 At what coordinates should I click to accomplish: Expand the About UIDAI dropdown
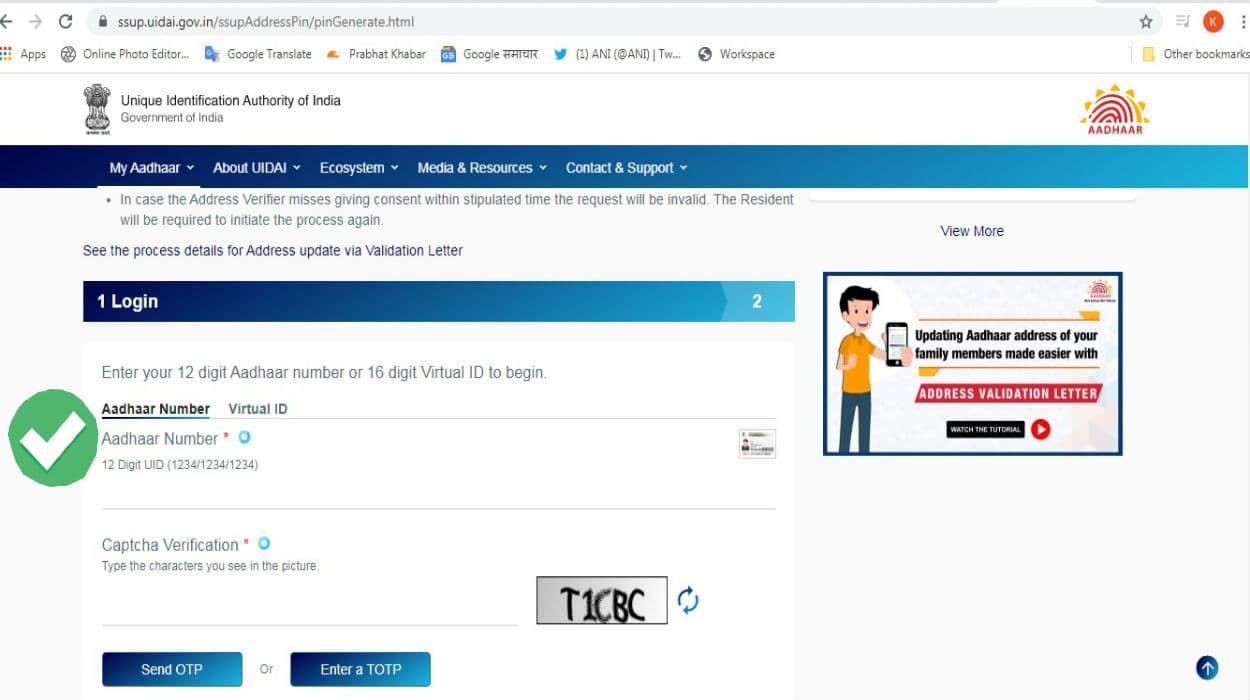pyautogui.click(x=256, y=168)
